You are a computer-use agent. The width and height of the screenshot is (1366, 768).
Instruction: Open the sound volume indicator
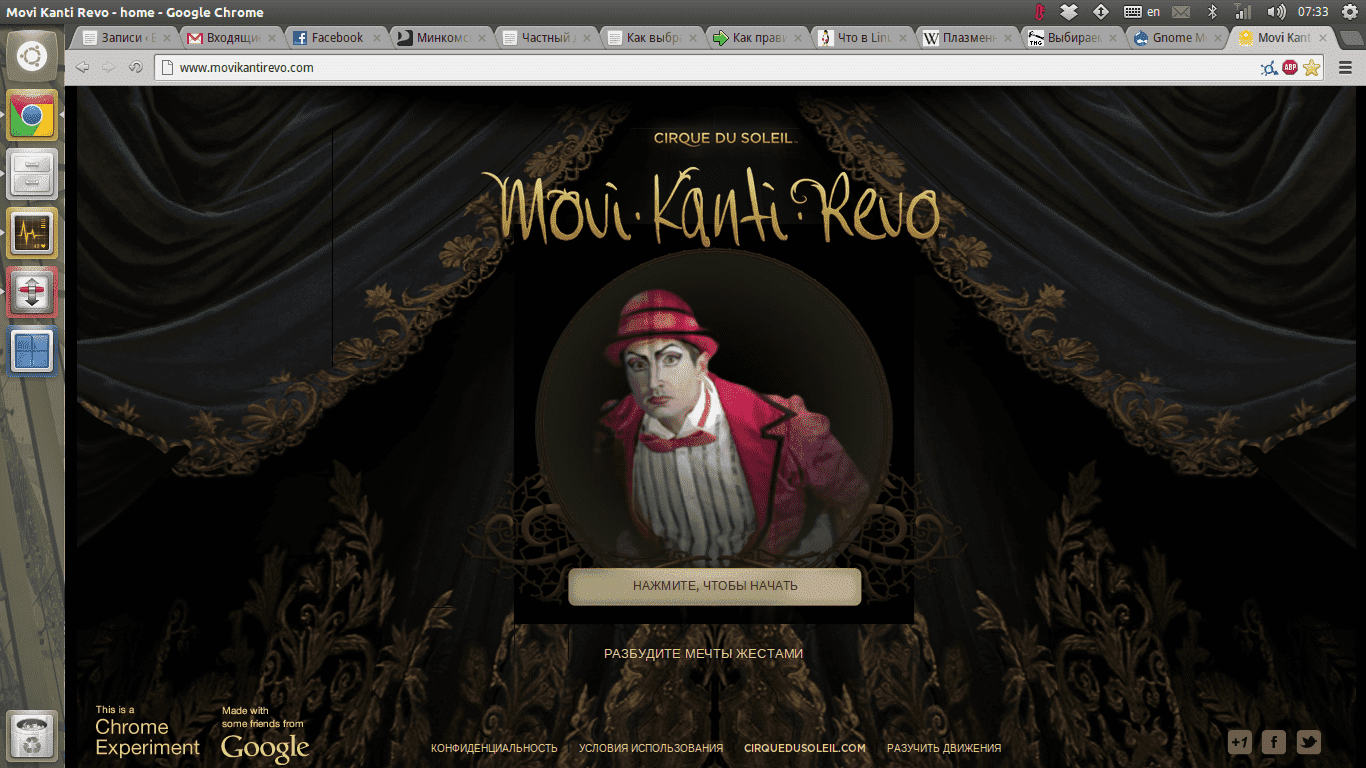pos(1276,12)
